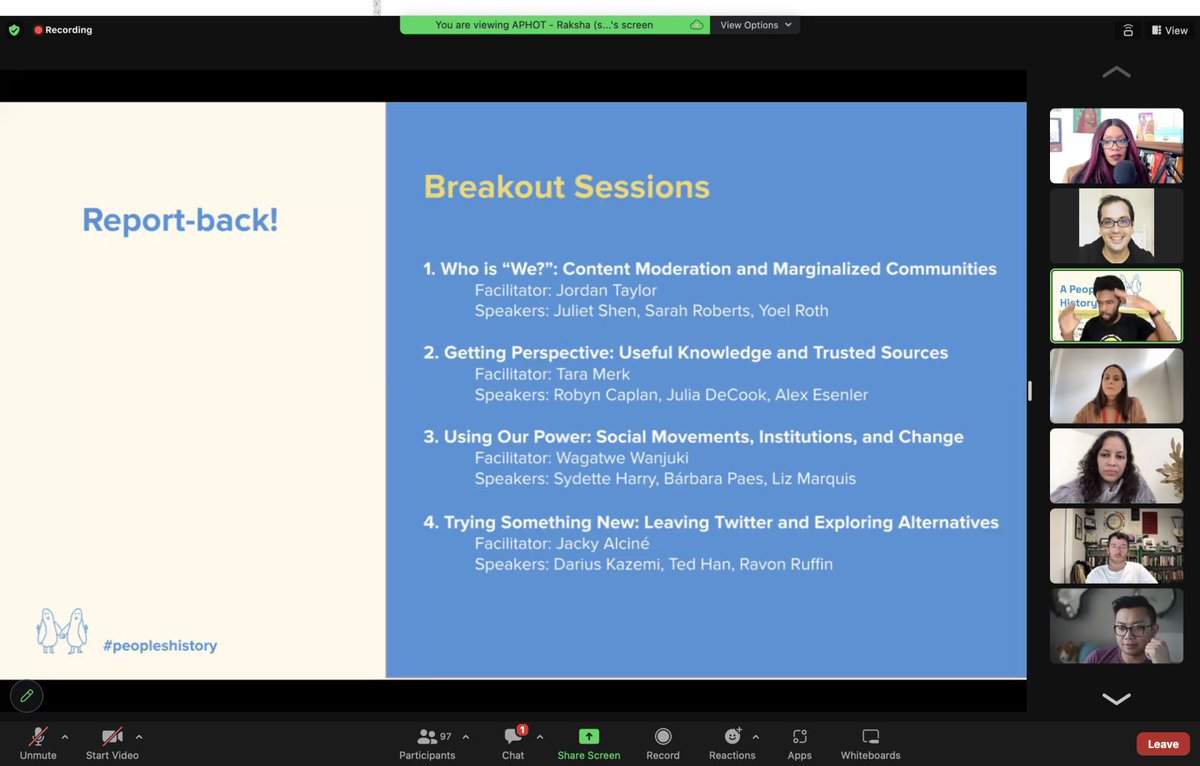Image resolution: width=1200 pixels, height=766 pixels.
Task: Click the down chevron below the participant thumbnails
Action: (x=1116, y=699)
